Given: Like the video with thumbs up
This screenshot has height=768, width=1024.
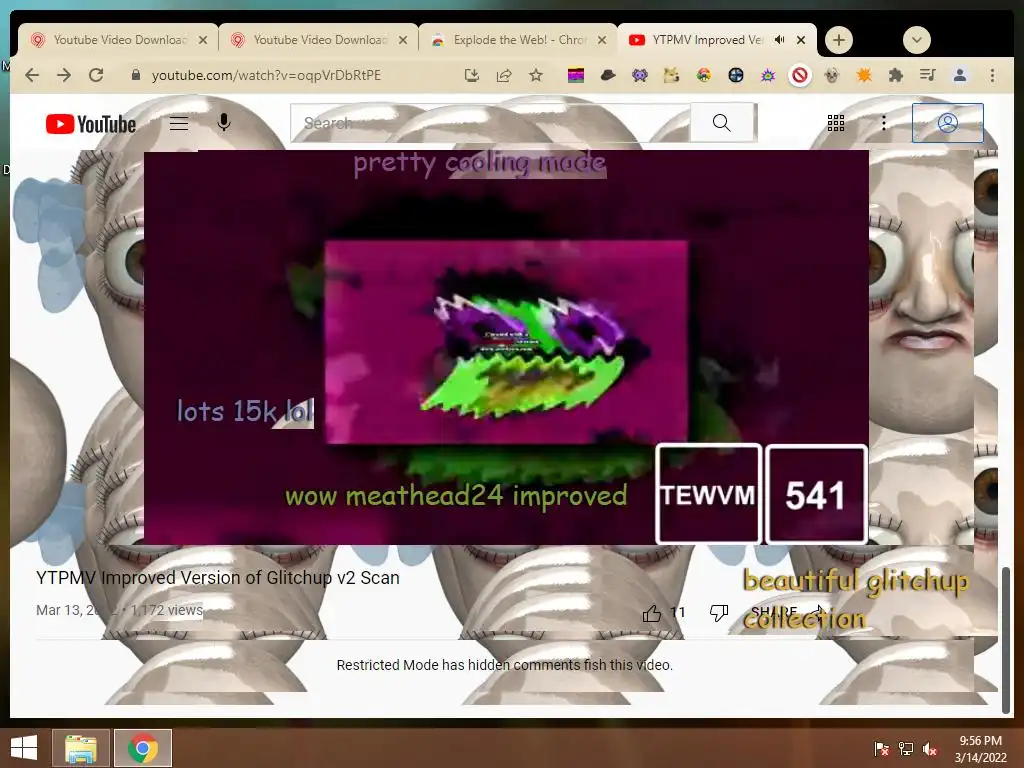Looking at the screenshot, I should [652, 613].
